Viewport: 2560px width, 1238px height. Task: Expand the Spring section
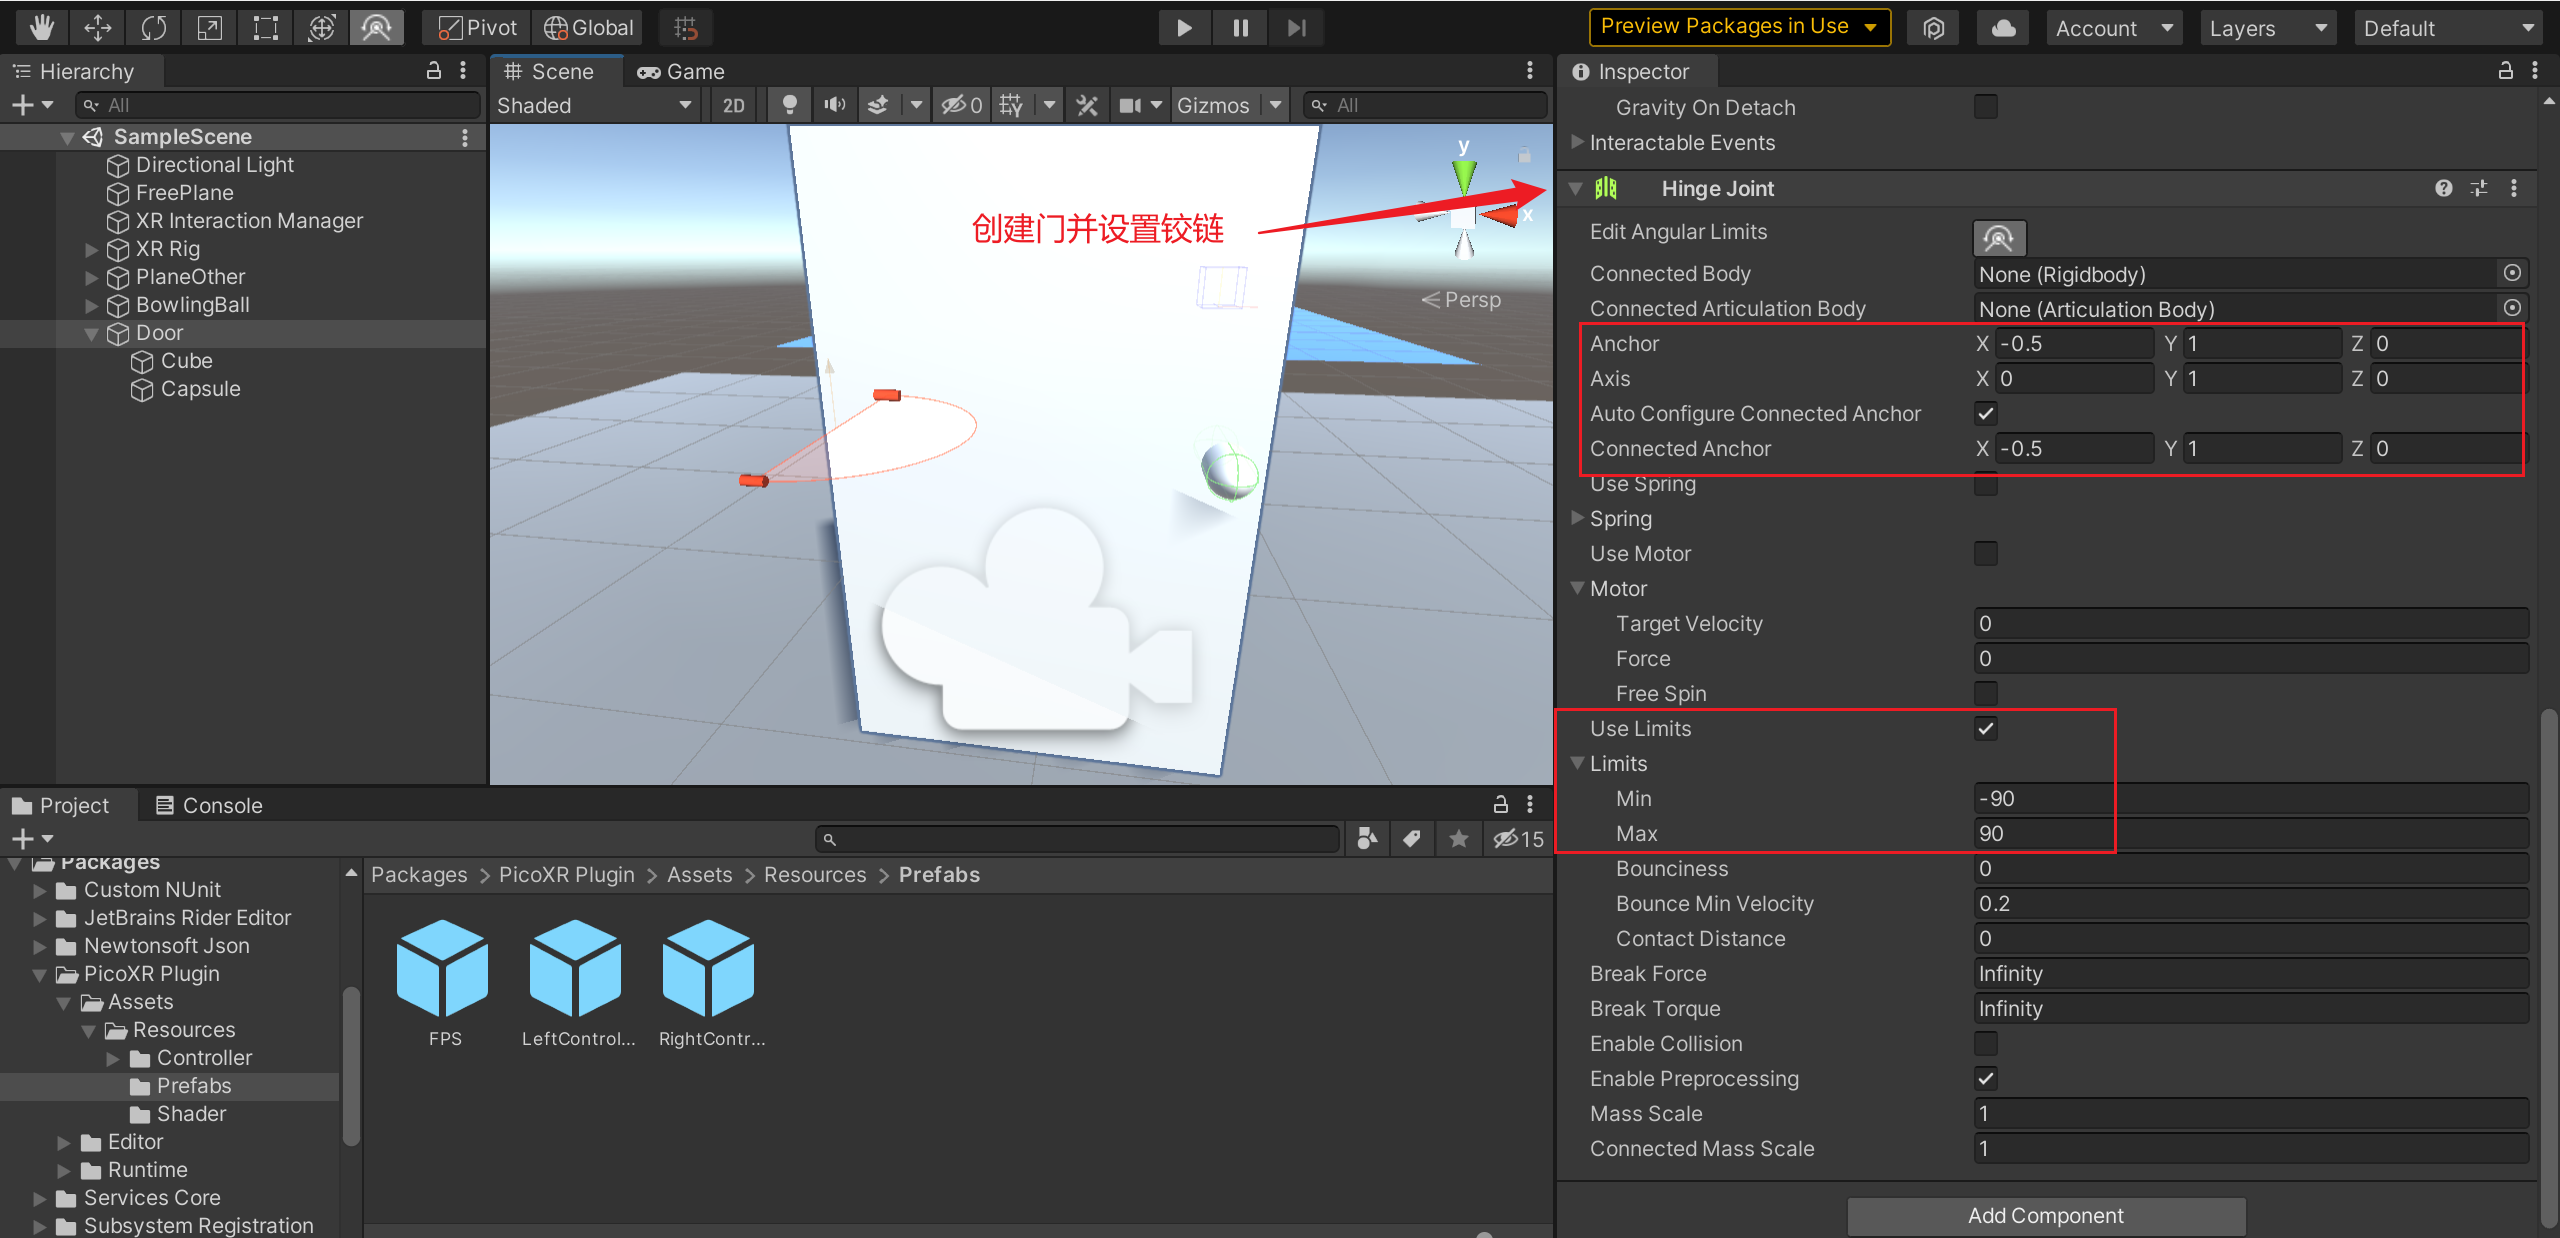1577,518
